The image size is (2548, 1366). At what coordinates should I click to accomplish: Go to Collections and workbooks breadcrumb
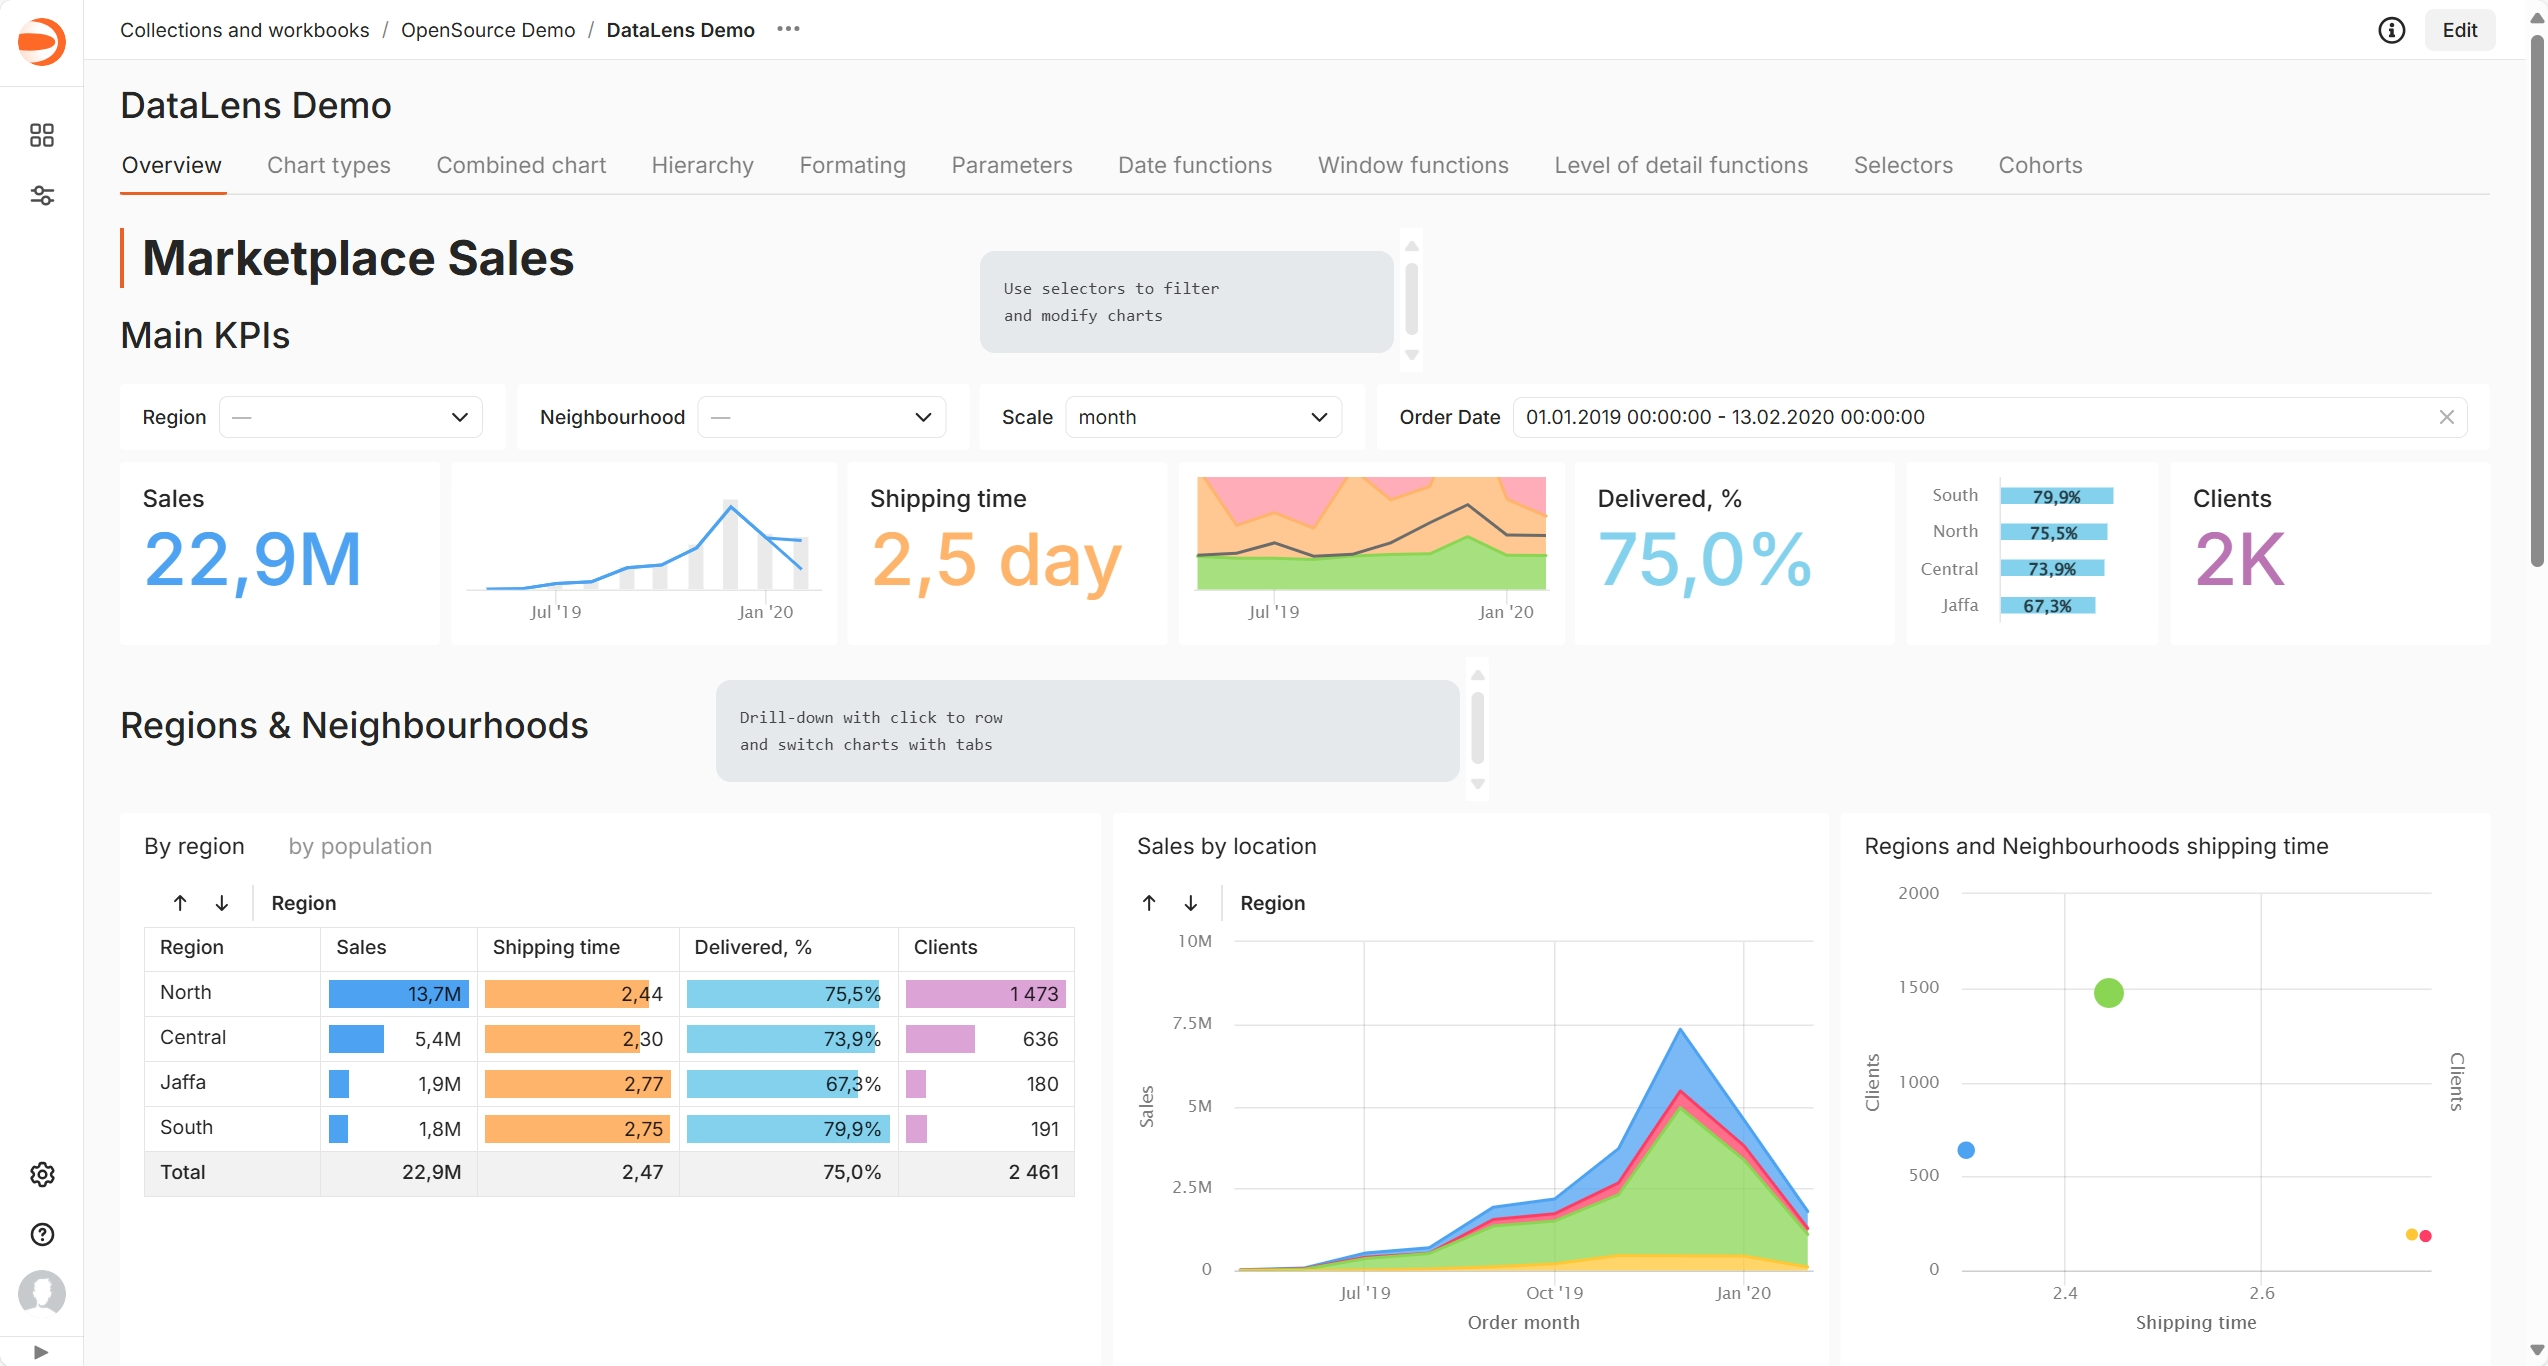click(x=245, y=30)
